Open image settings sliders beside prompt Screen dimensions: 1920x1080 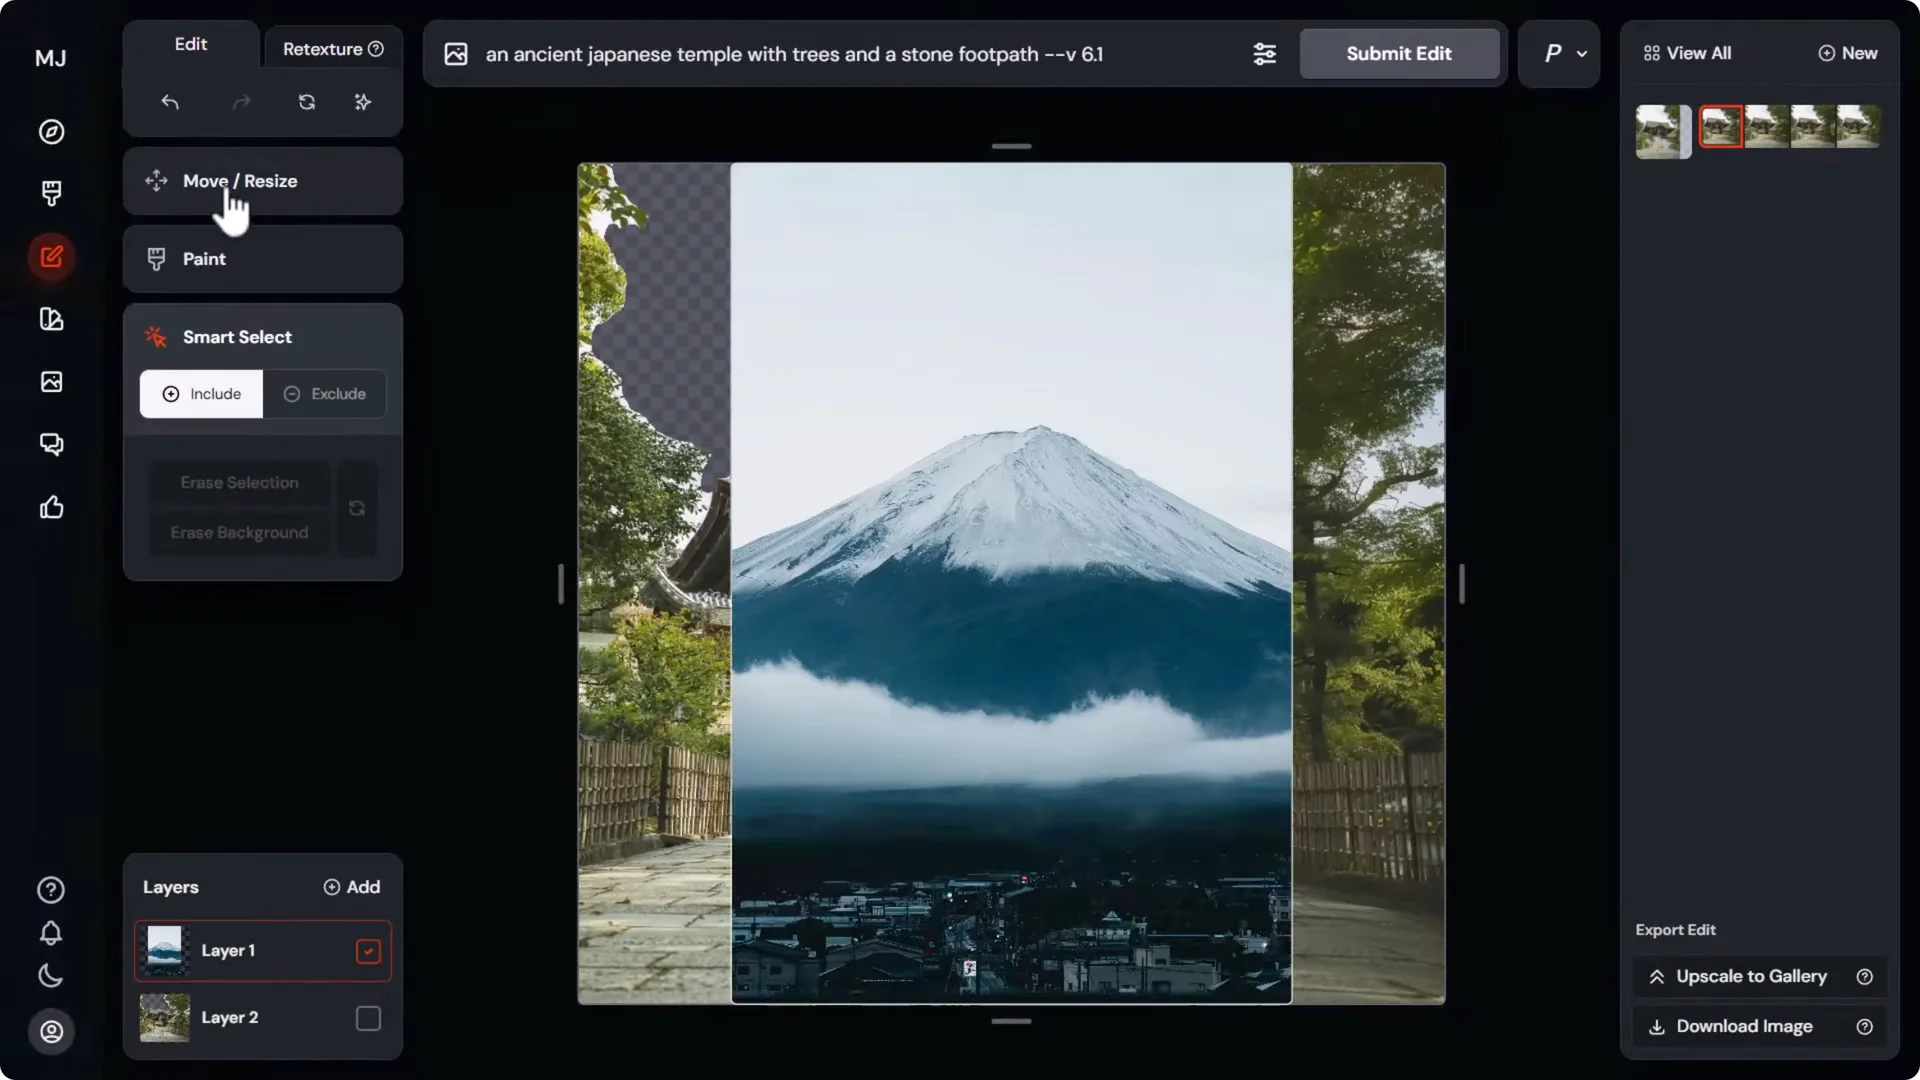coord(1263,54)
